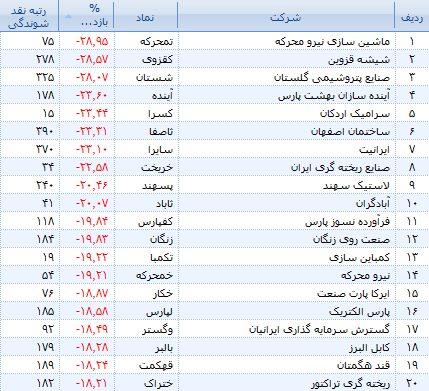Select company ایرکا پارت صنعت
429x391 pixels.
pyautogui.click(x=353, y=293)
